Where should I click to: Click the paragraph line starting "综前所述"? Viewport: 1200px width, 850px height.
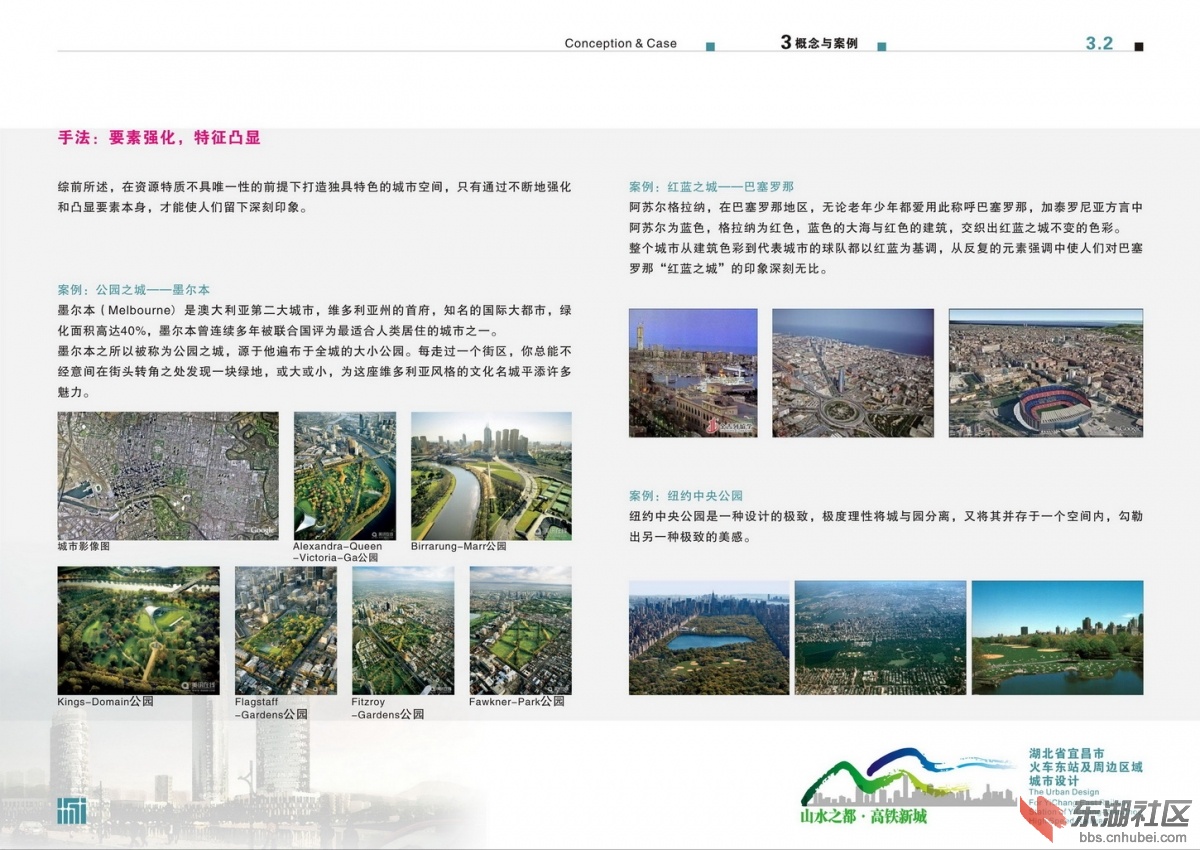click(x=315, y=187)
